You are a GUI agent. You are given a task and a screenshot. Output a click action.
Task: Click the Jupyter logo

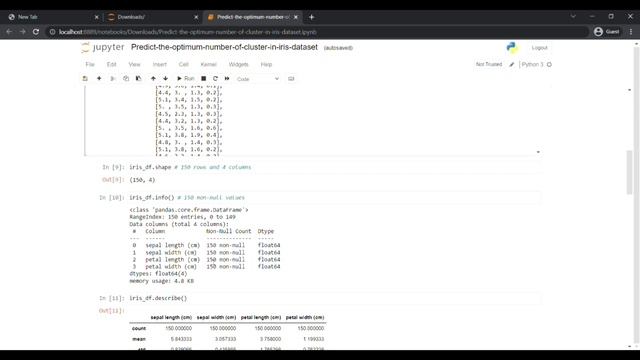click(x=103, y=47)
